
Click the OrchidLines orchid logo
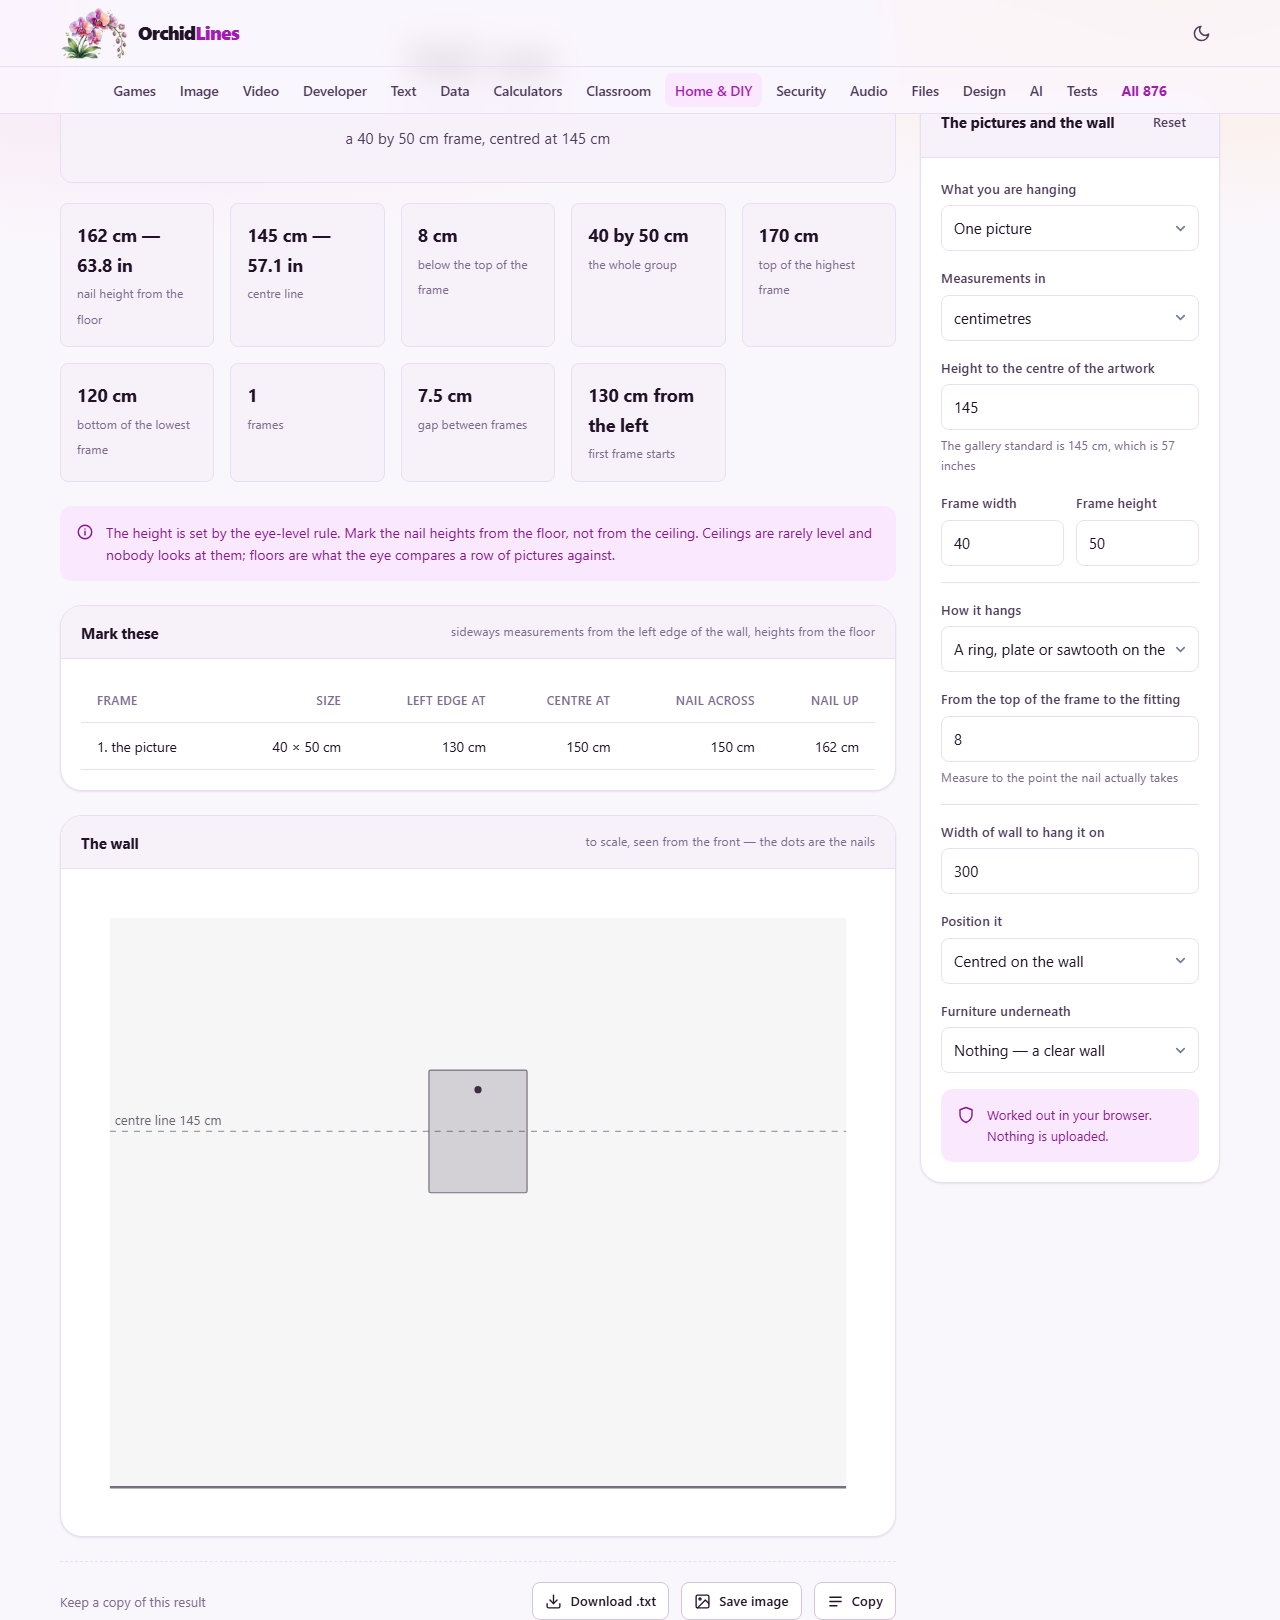[95, 33]
